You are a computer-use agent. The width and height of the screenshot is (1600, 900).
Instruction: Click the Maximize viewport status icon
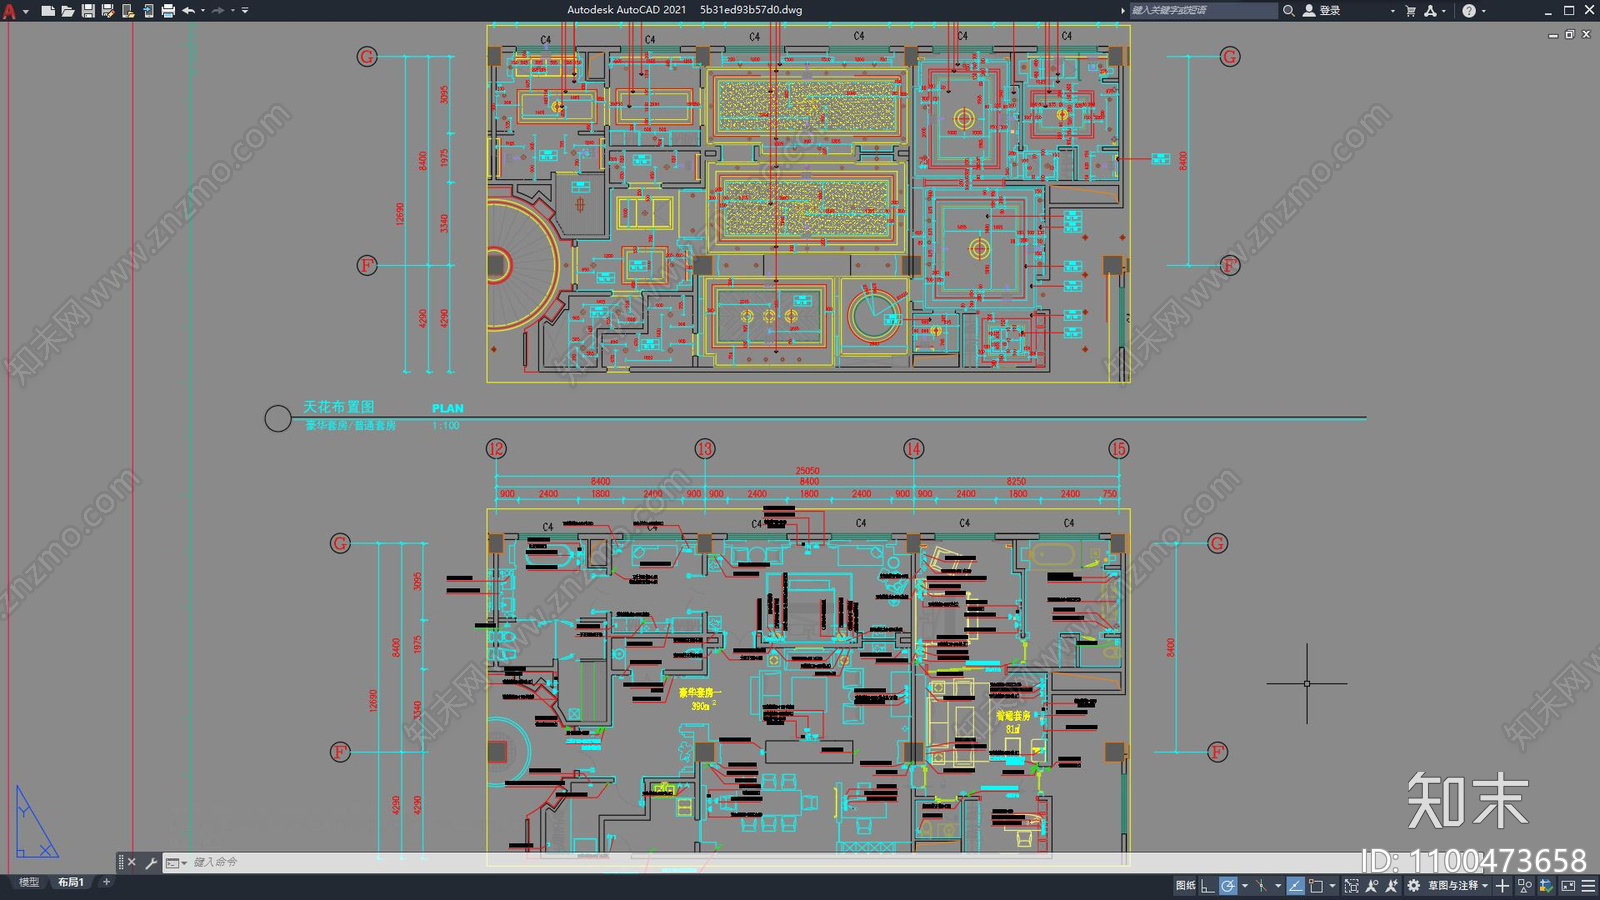1351,886
